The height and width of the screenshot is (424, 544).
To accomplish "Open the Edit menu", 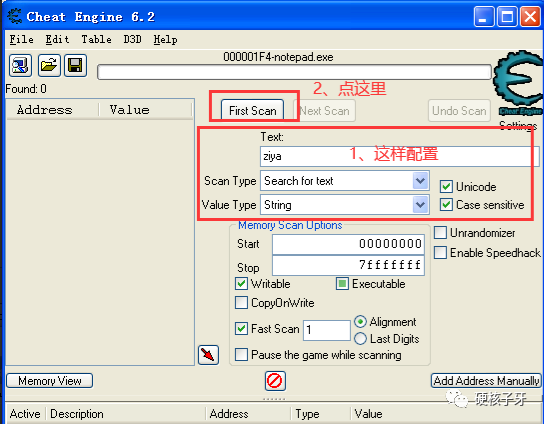I will coord(57,39).
